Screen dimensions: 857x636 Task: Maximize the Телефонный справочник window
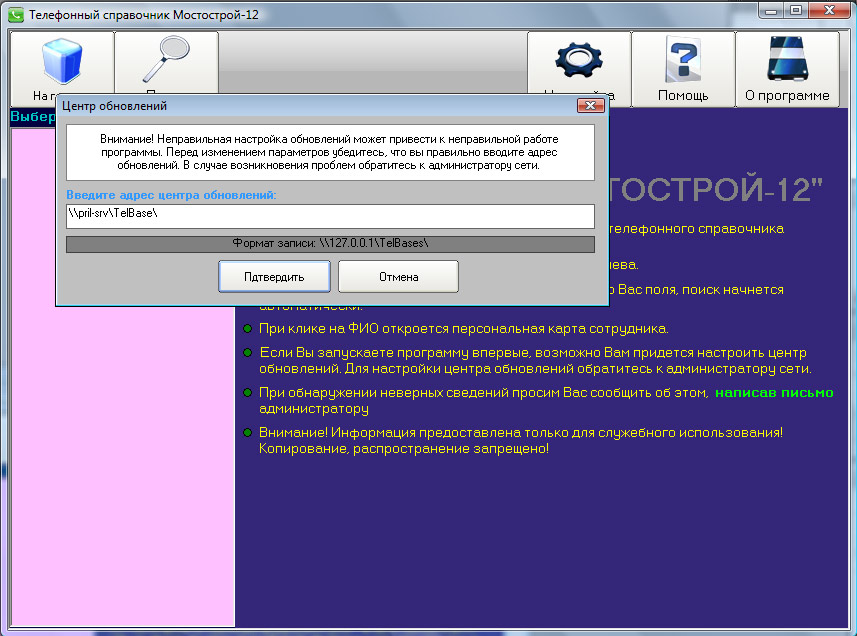pyautogui.click(x=796, y=10)
